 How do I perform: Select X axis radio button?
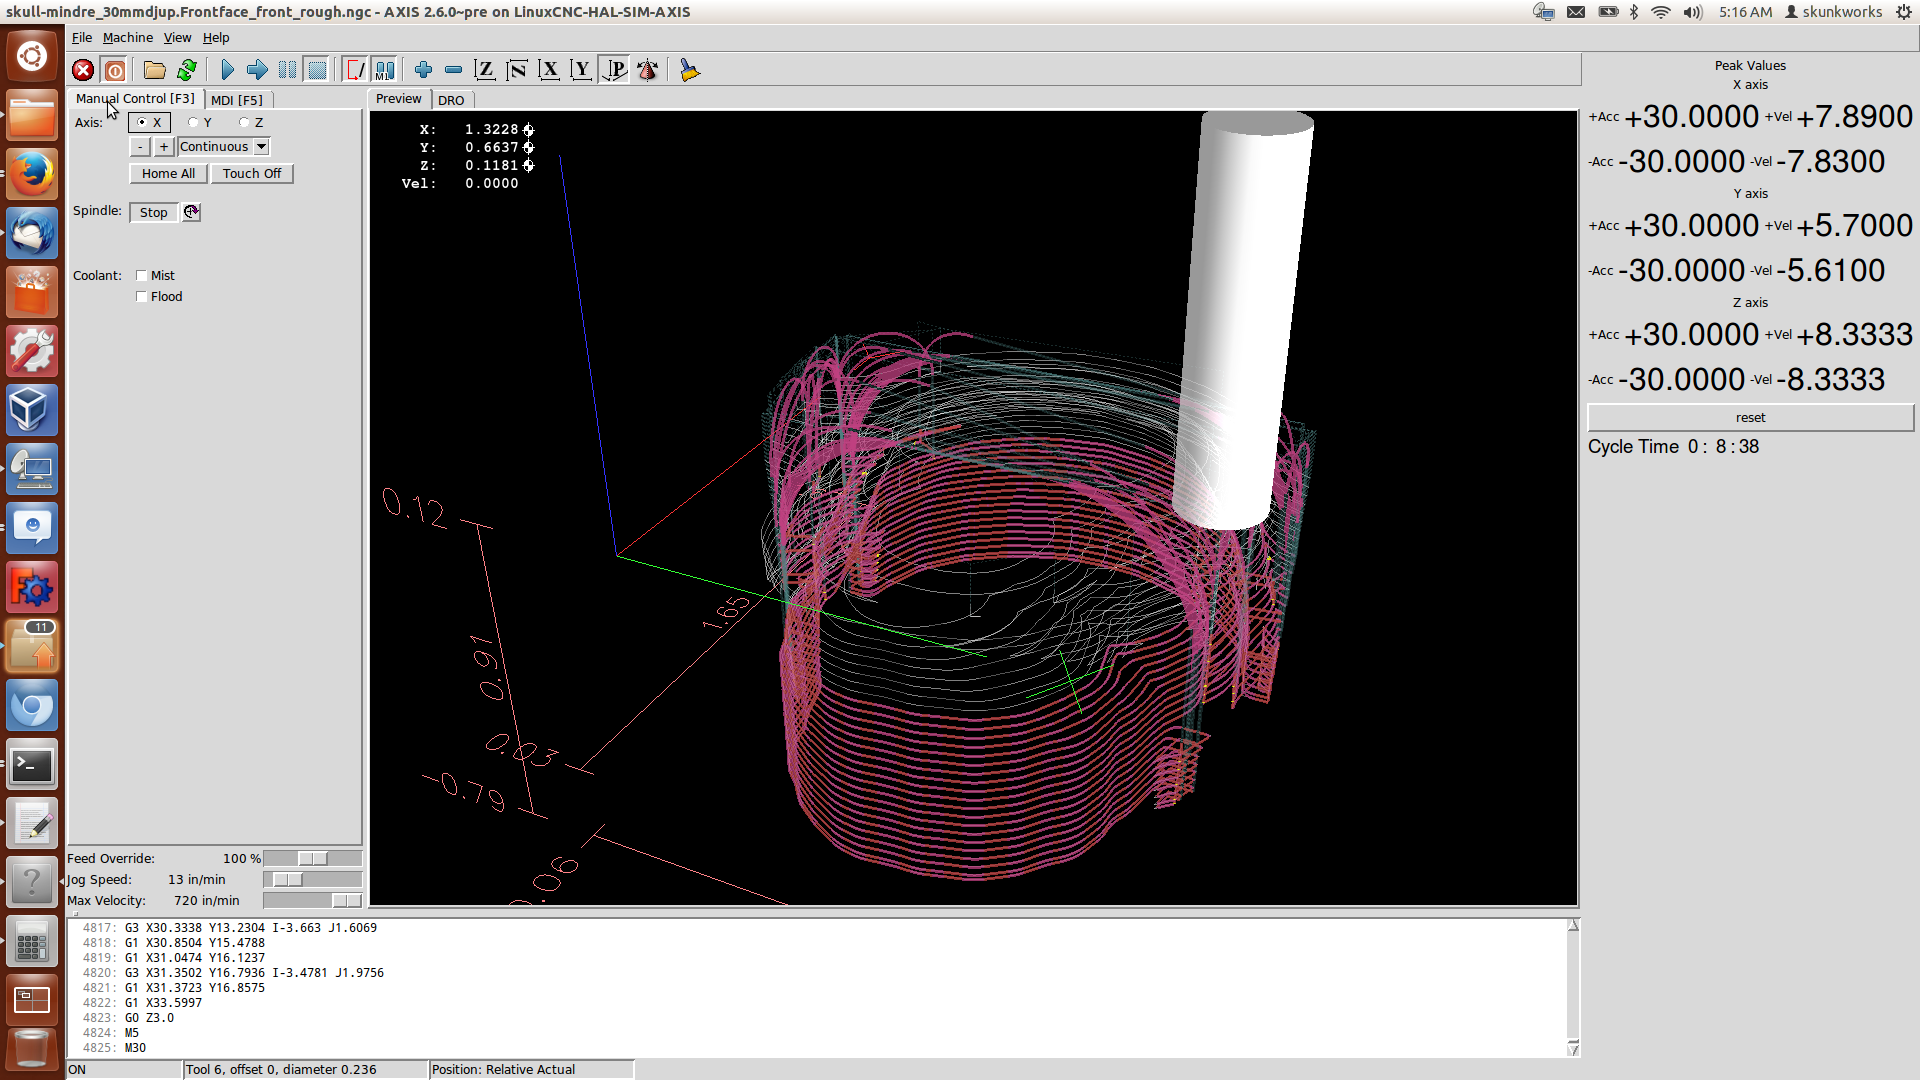coord(149,122)
